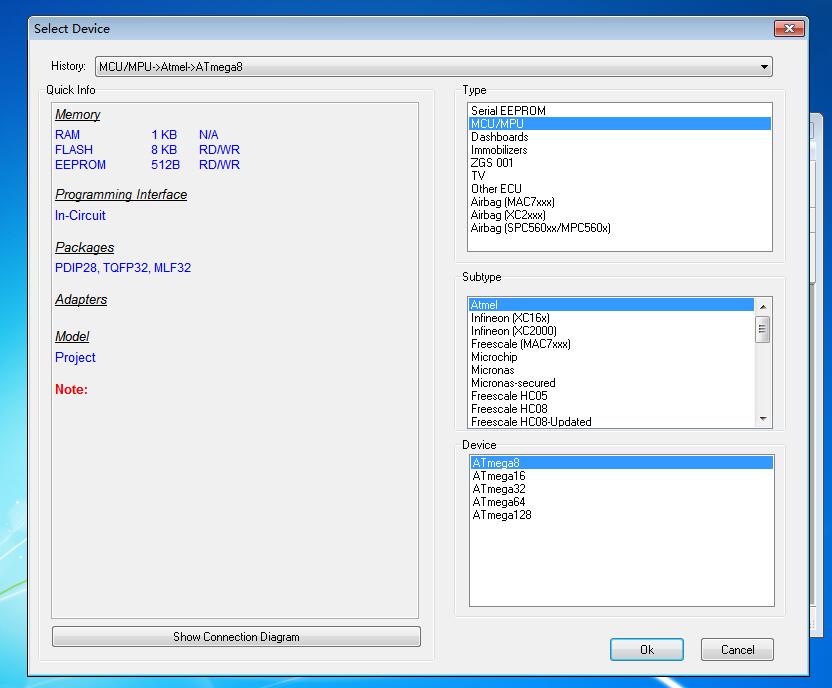This screenshot has height=688, width=832.
Task: Confirm selection with Ok button
Action: pos(647,650)
